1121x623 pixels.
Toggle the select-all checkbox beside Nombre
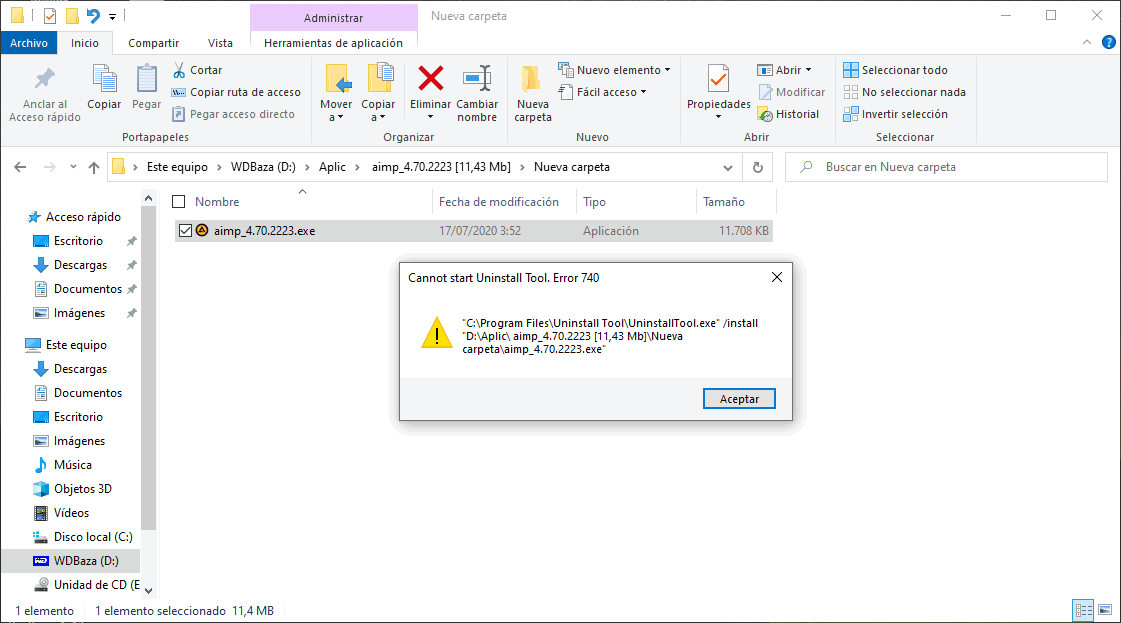179,202
